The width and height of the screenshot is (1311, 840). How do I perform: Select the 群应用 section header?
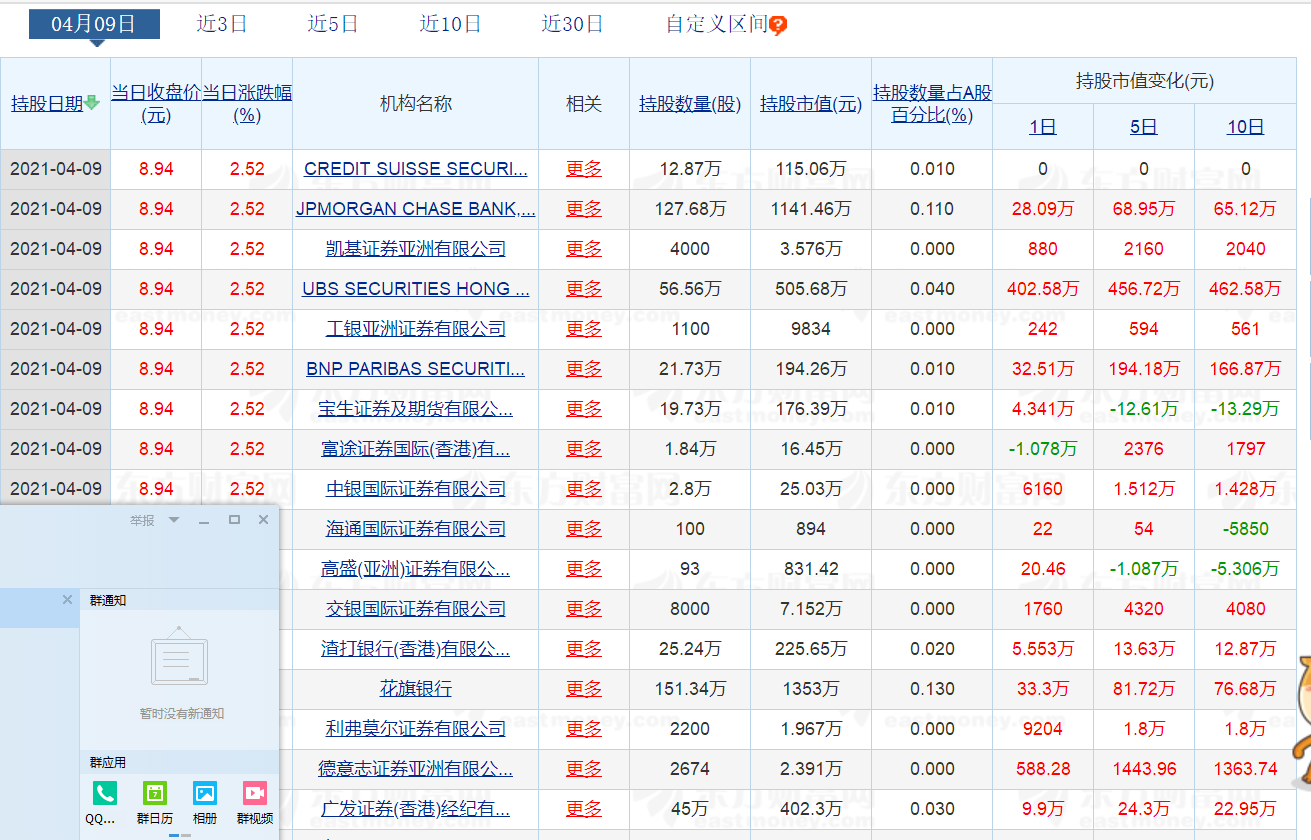click(x=108, y=763)
